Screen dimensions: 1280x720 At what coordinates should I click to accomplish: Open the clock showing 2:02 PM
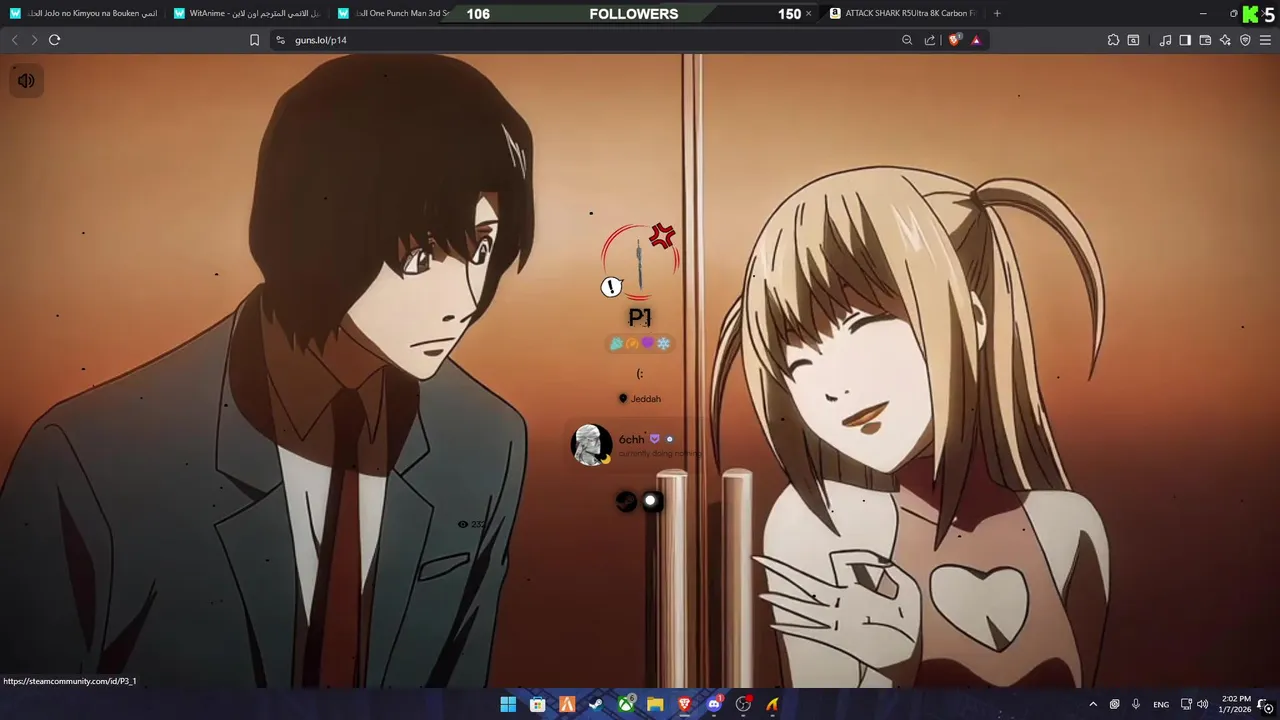(x=1236, y=704)
